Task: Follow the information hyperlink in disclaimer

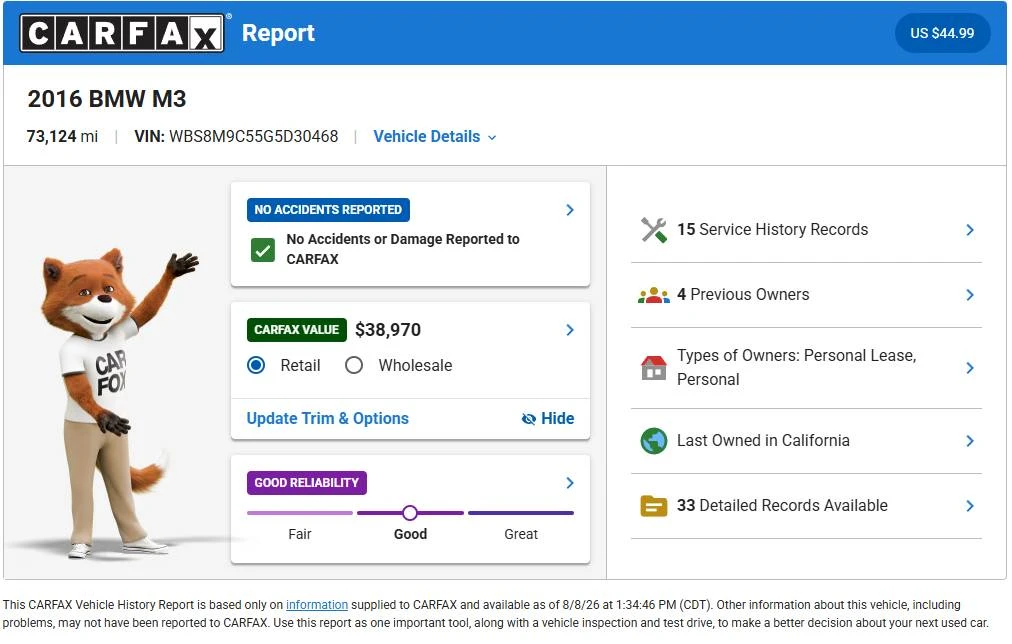Action: pyautogui.click(x=317, y=605)
